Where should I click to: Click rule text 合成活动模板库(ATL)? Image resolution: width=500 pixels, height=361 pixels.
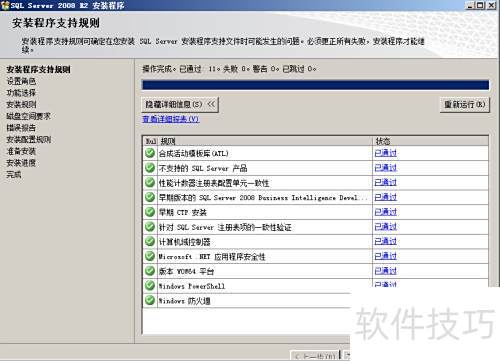click(x=193, y=153)
